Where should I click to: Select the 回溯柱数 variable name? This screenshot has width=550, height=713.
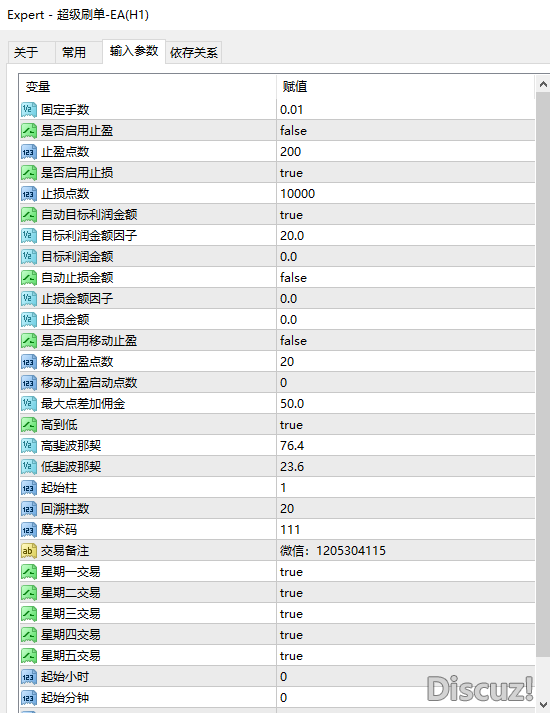pyautogui.click(x=65, y=509)
